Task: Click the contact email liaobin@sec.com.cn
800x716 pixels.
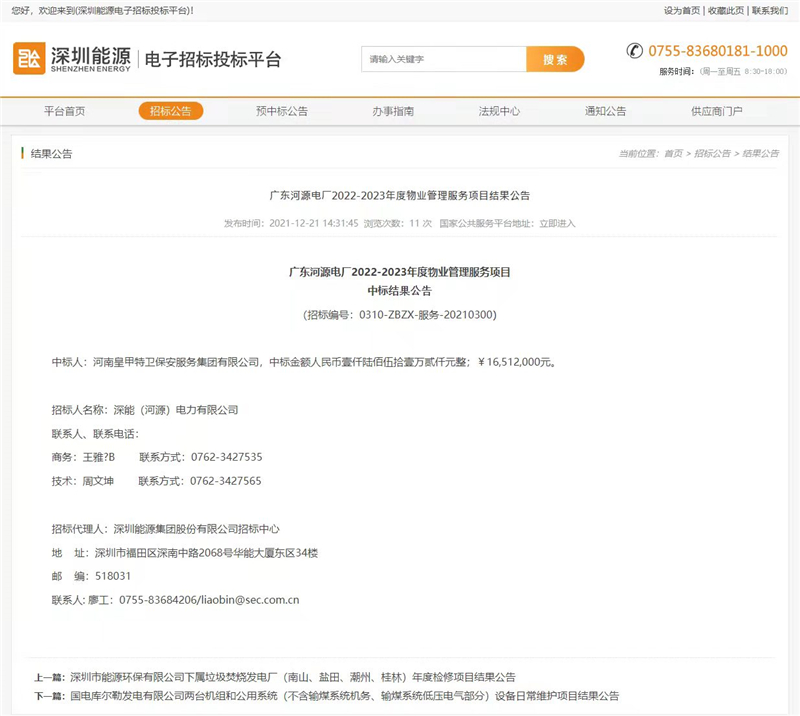Action: click(250, 600)
